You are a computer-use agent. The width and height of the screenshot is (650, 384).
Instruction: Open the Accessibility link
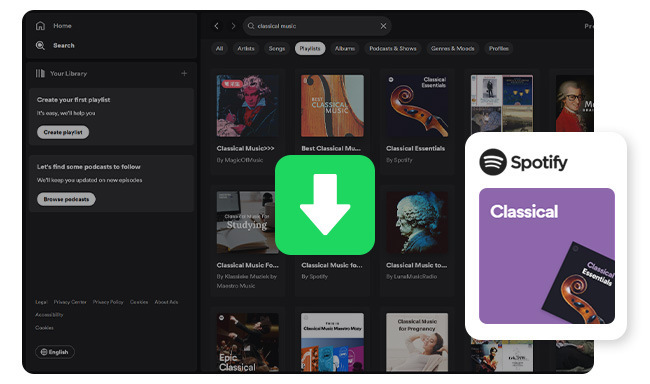pos(49,315)
